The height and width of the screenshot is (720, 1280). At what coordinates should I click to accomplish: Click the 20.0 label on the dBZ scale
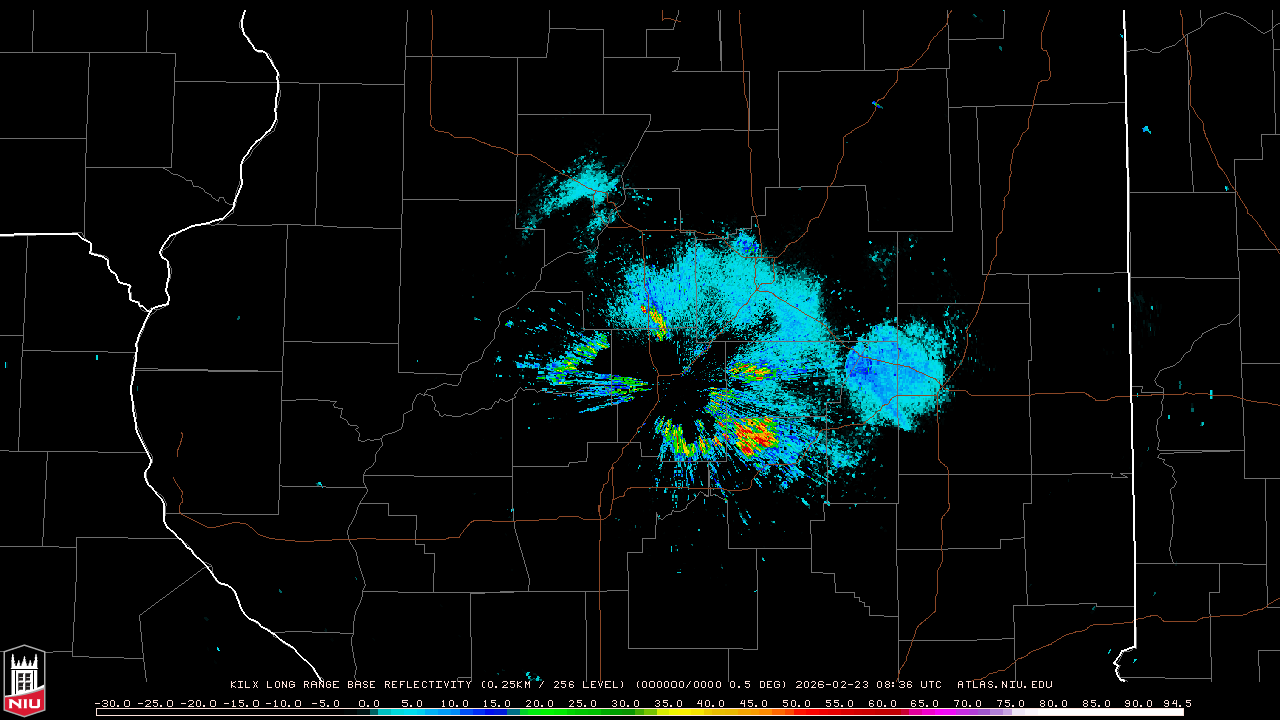539,703
